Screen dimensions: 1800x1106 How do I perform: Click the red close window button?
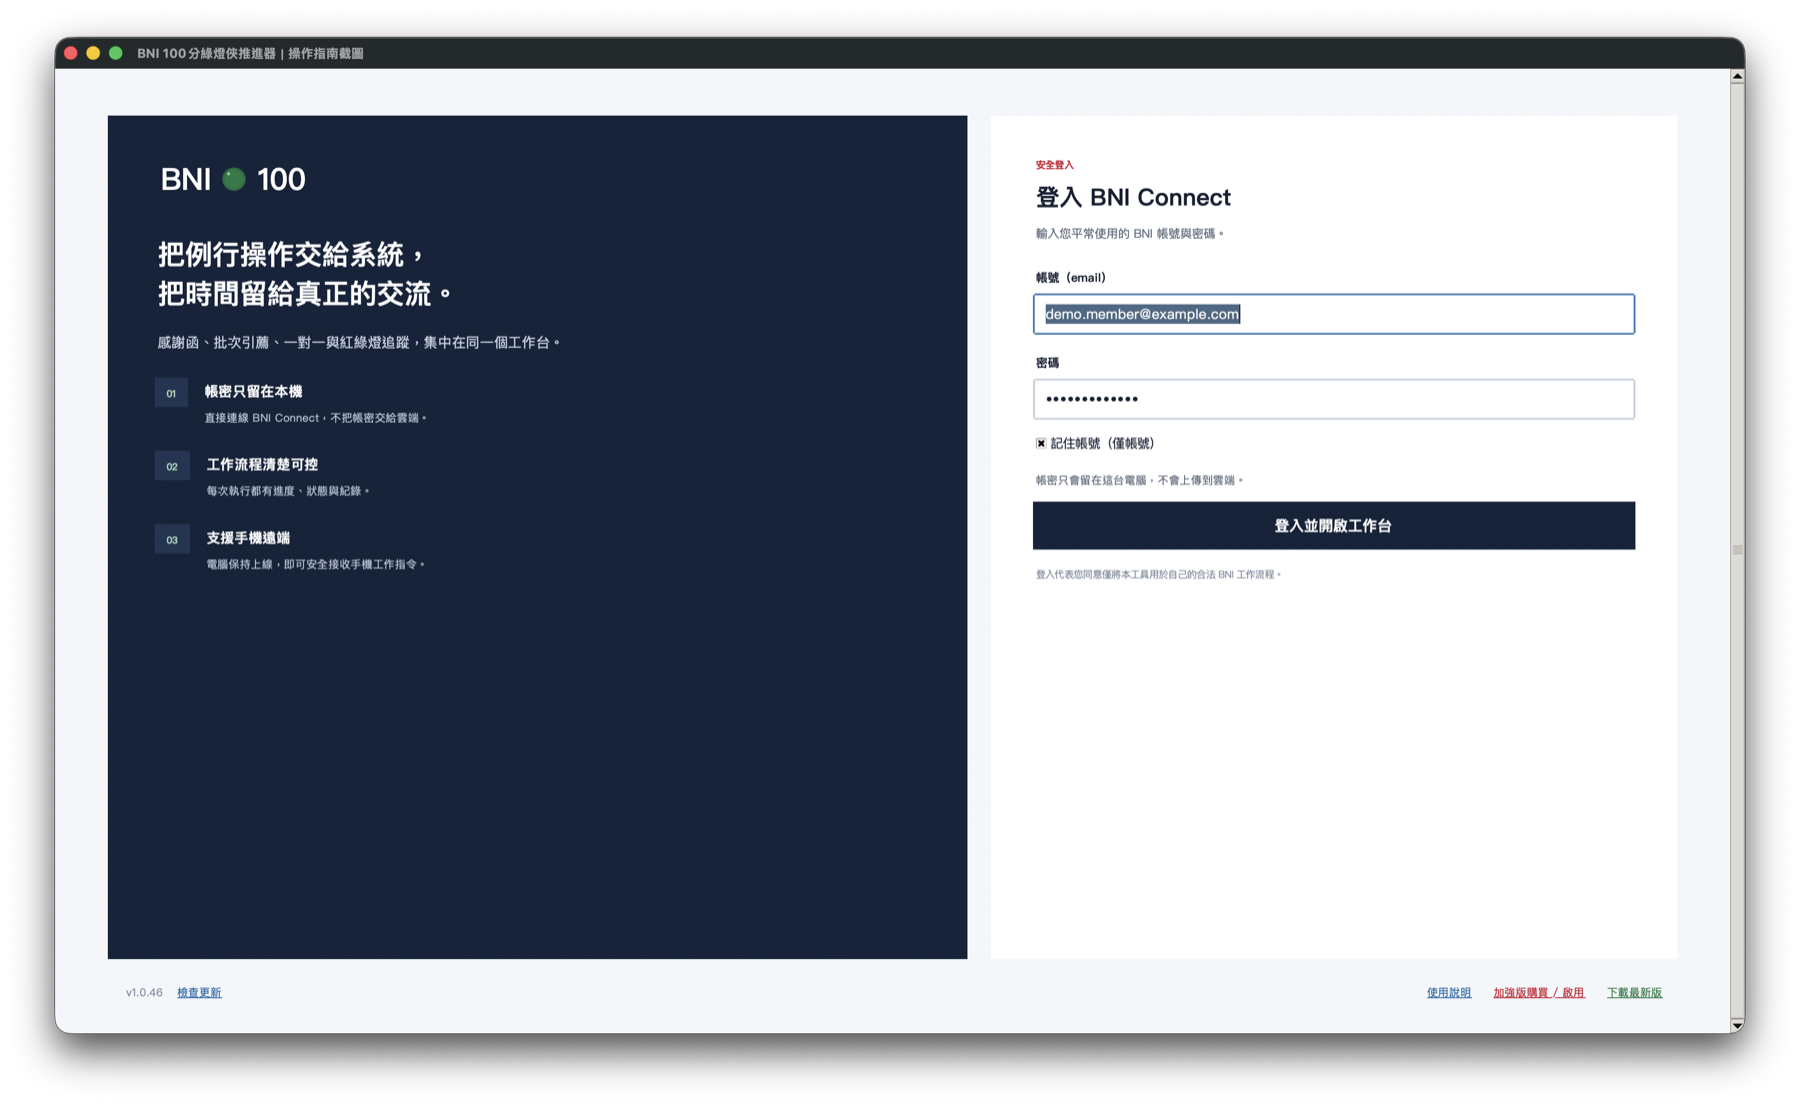71,53
